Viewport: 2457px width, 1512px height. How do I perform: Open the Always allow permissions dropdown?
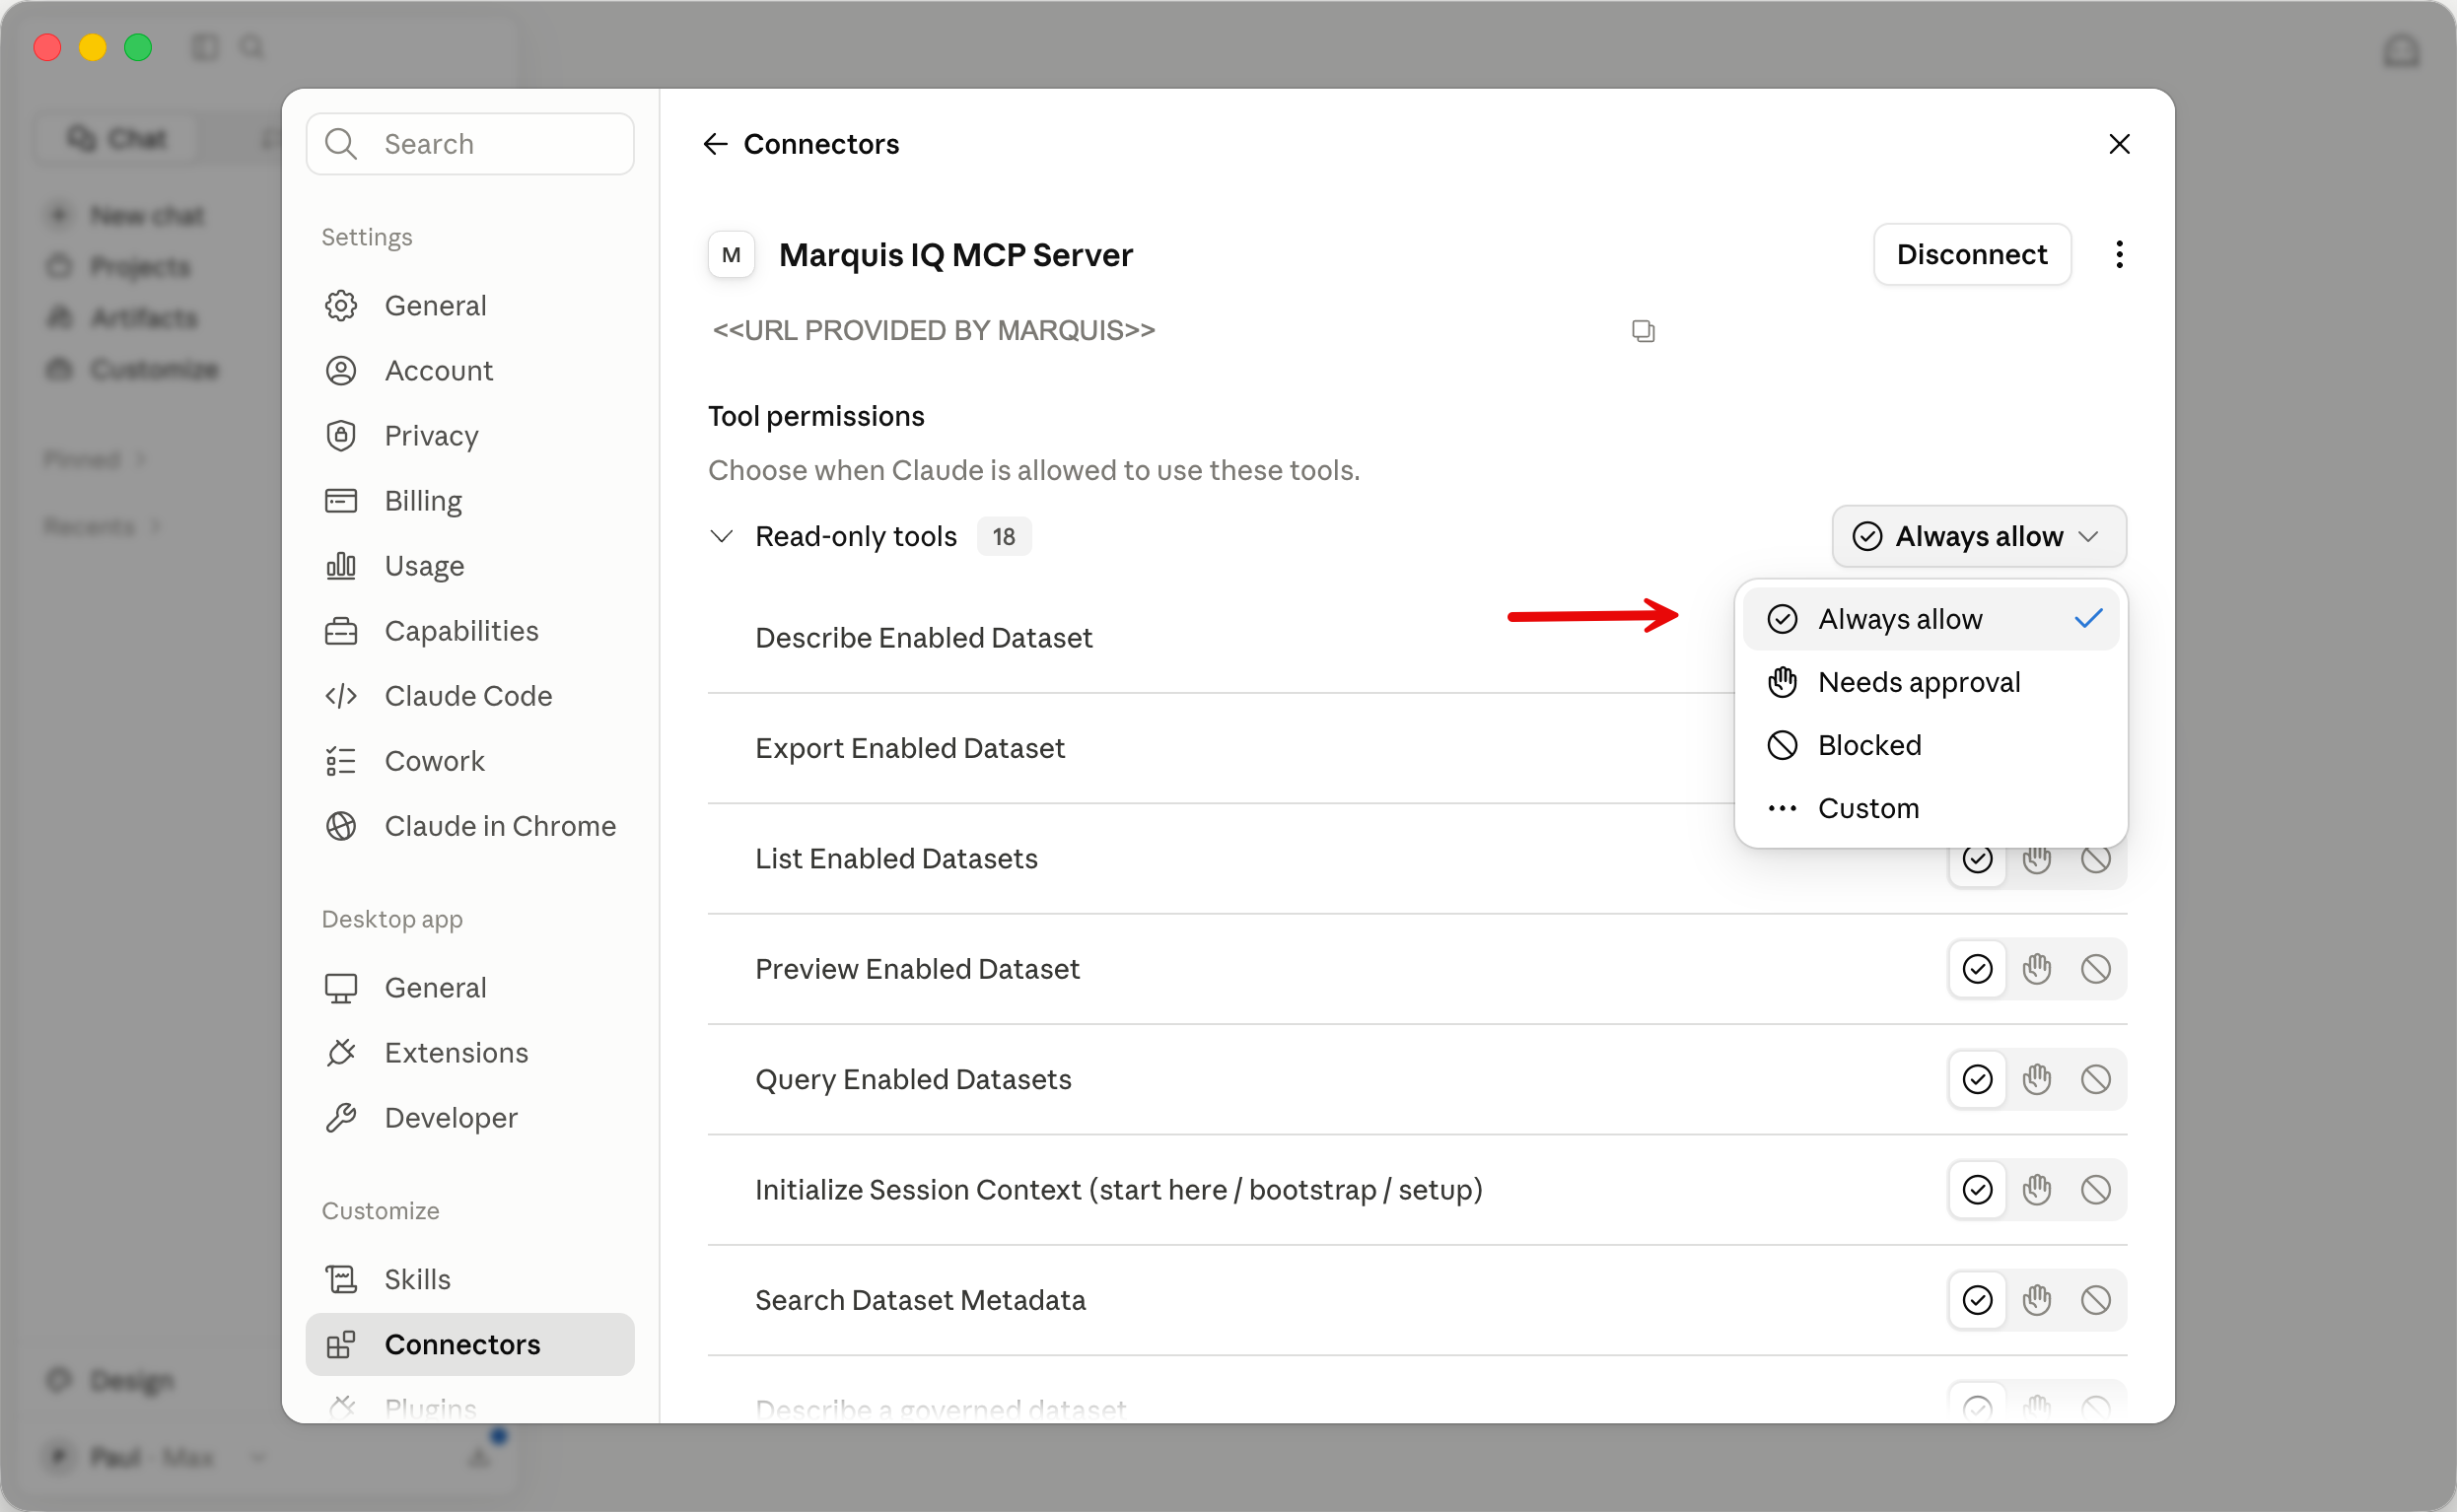click(x=1979, y=536)
